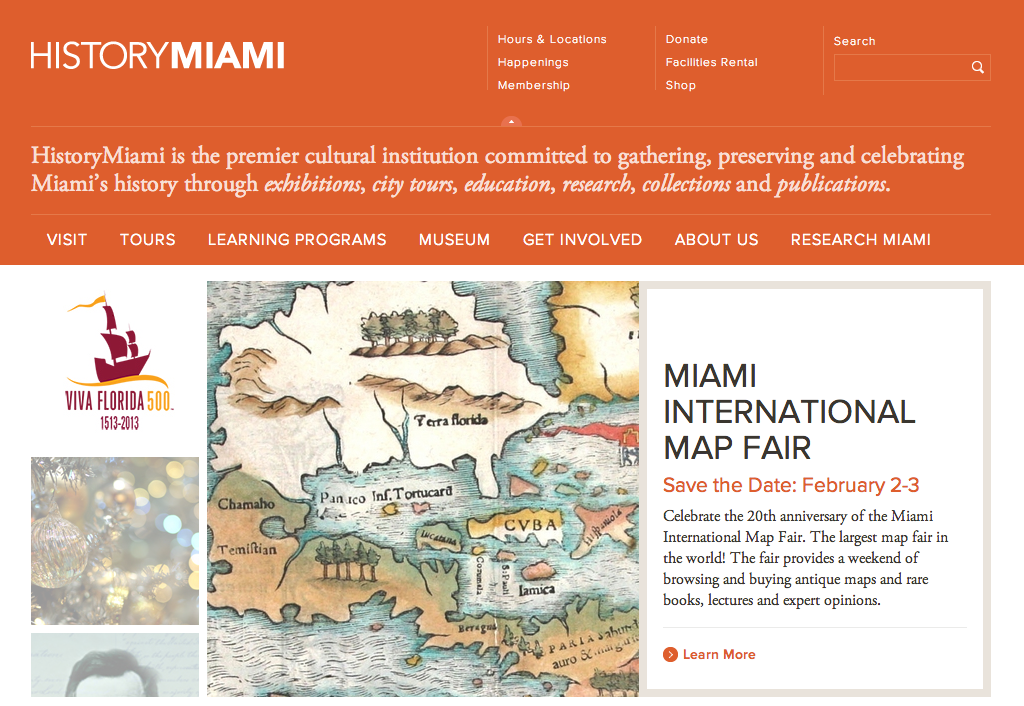
Task: Open the Hours & Locations link
Action: point(552,39)
